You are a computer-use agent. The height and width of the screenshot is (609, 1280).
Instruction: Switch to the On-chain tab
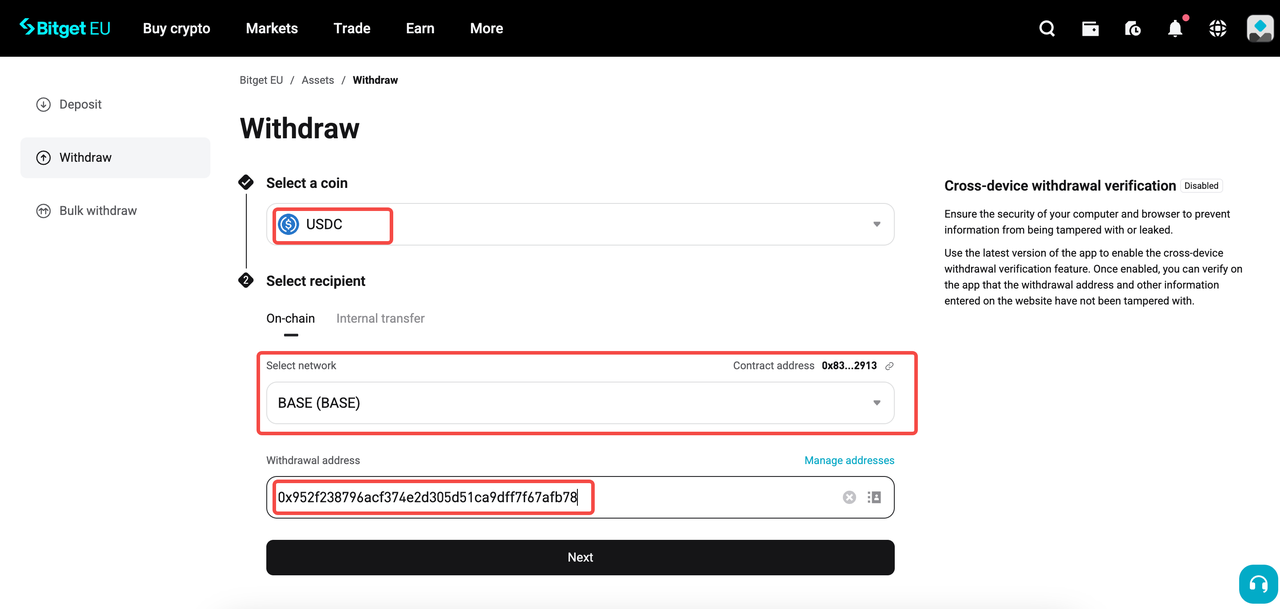290,318
